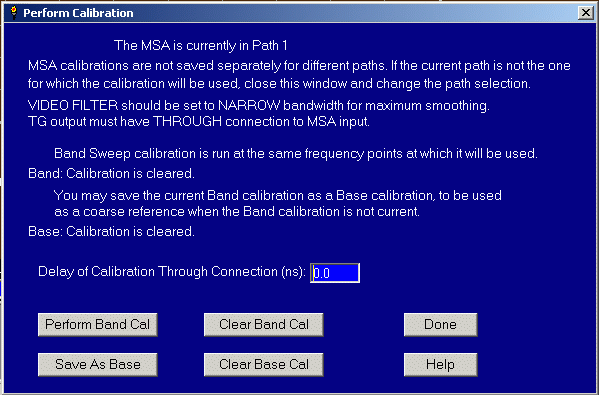
Task: Click the Perform Band Cal button
Action: 97,325
